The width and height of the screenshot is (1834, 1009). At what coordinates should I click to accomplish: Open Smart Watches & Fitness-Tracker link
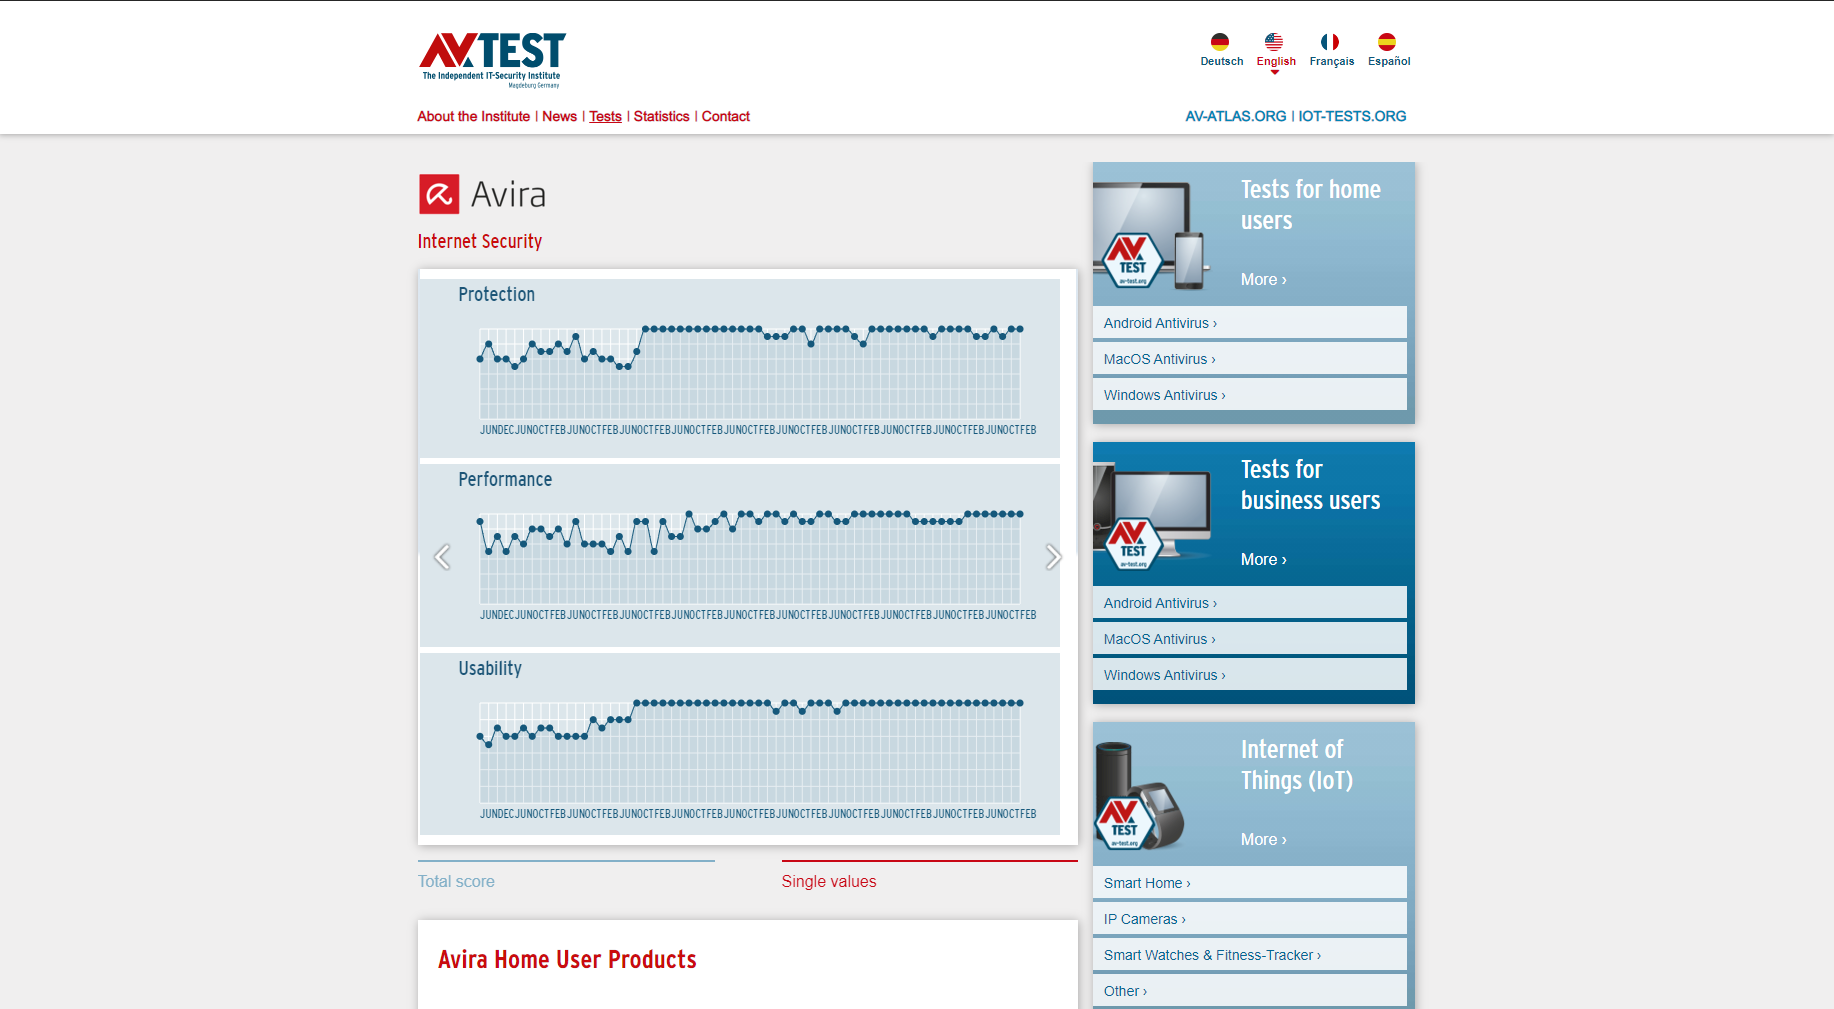tap(1250, 955)
